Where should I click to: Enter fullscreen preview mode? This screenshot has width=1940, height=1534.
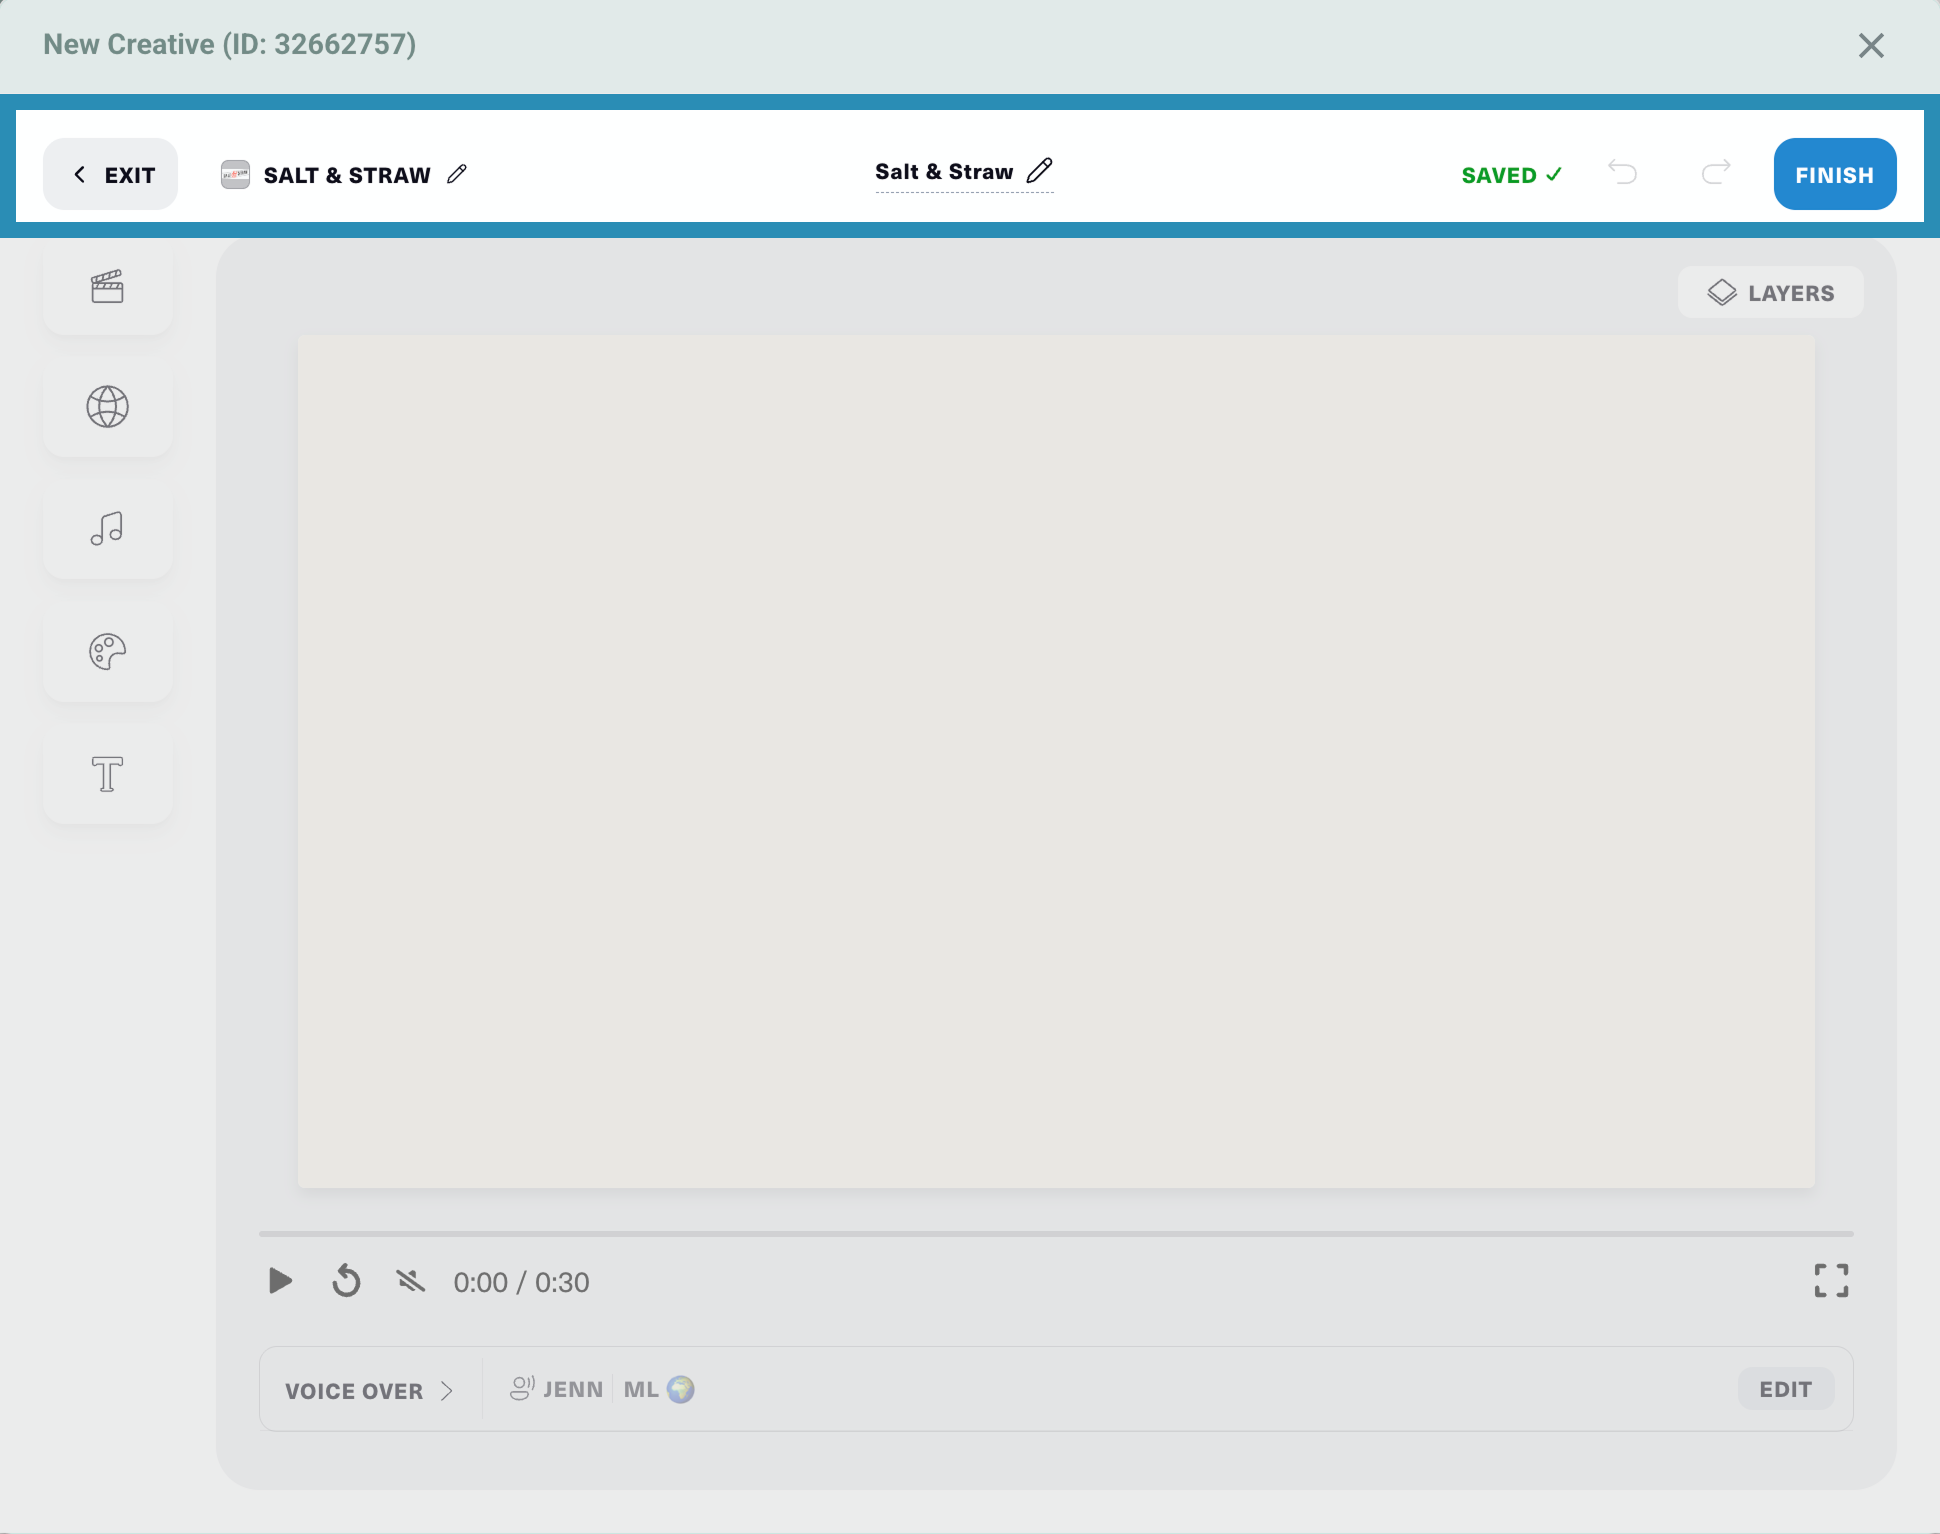1831,1280
